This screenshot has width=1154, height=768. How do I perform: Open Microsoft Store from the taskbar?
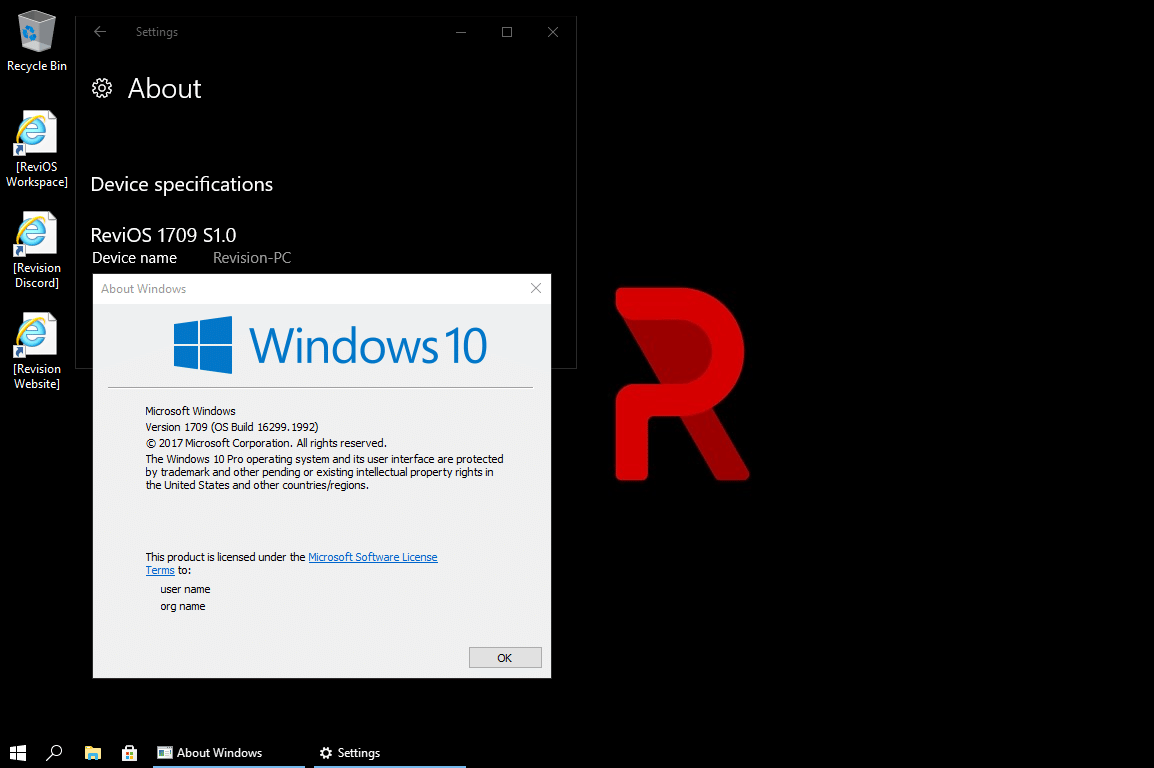point(130,753)
